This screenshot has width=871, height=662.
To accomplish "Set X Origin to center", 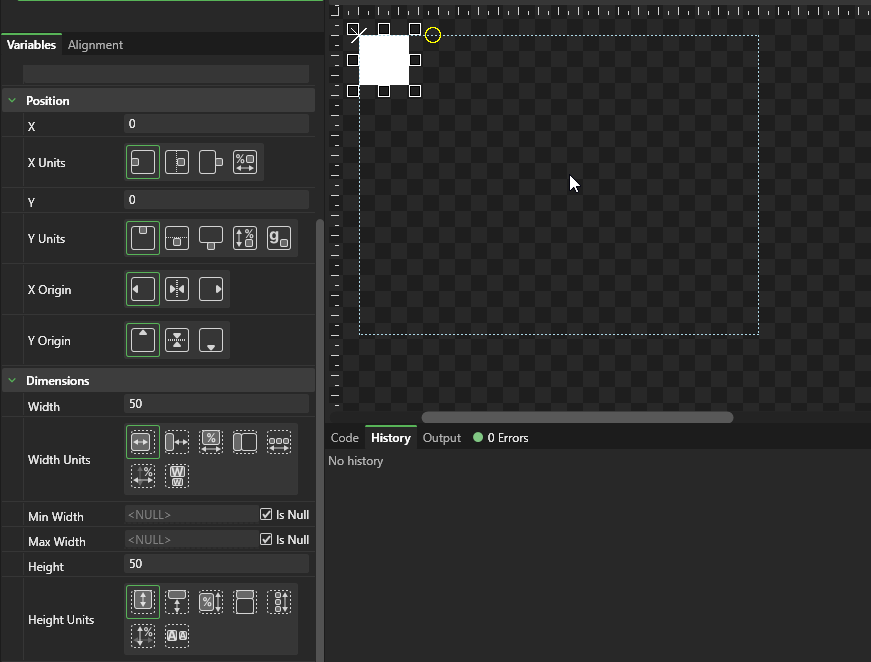I will point(177,289).
